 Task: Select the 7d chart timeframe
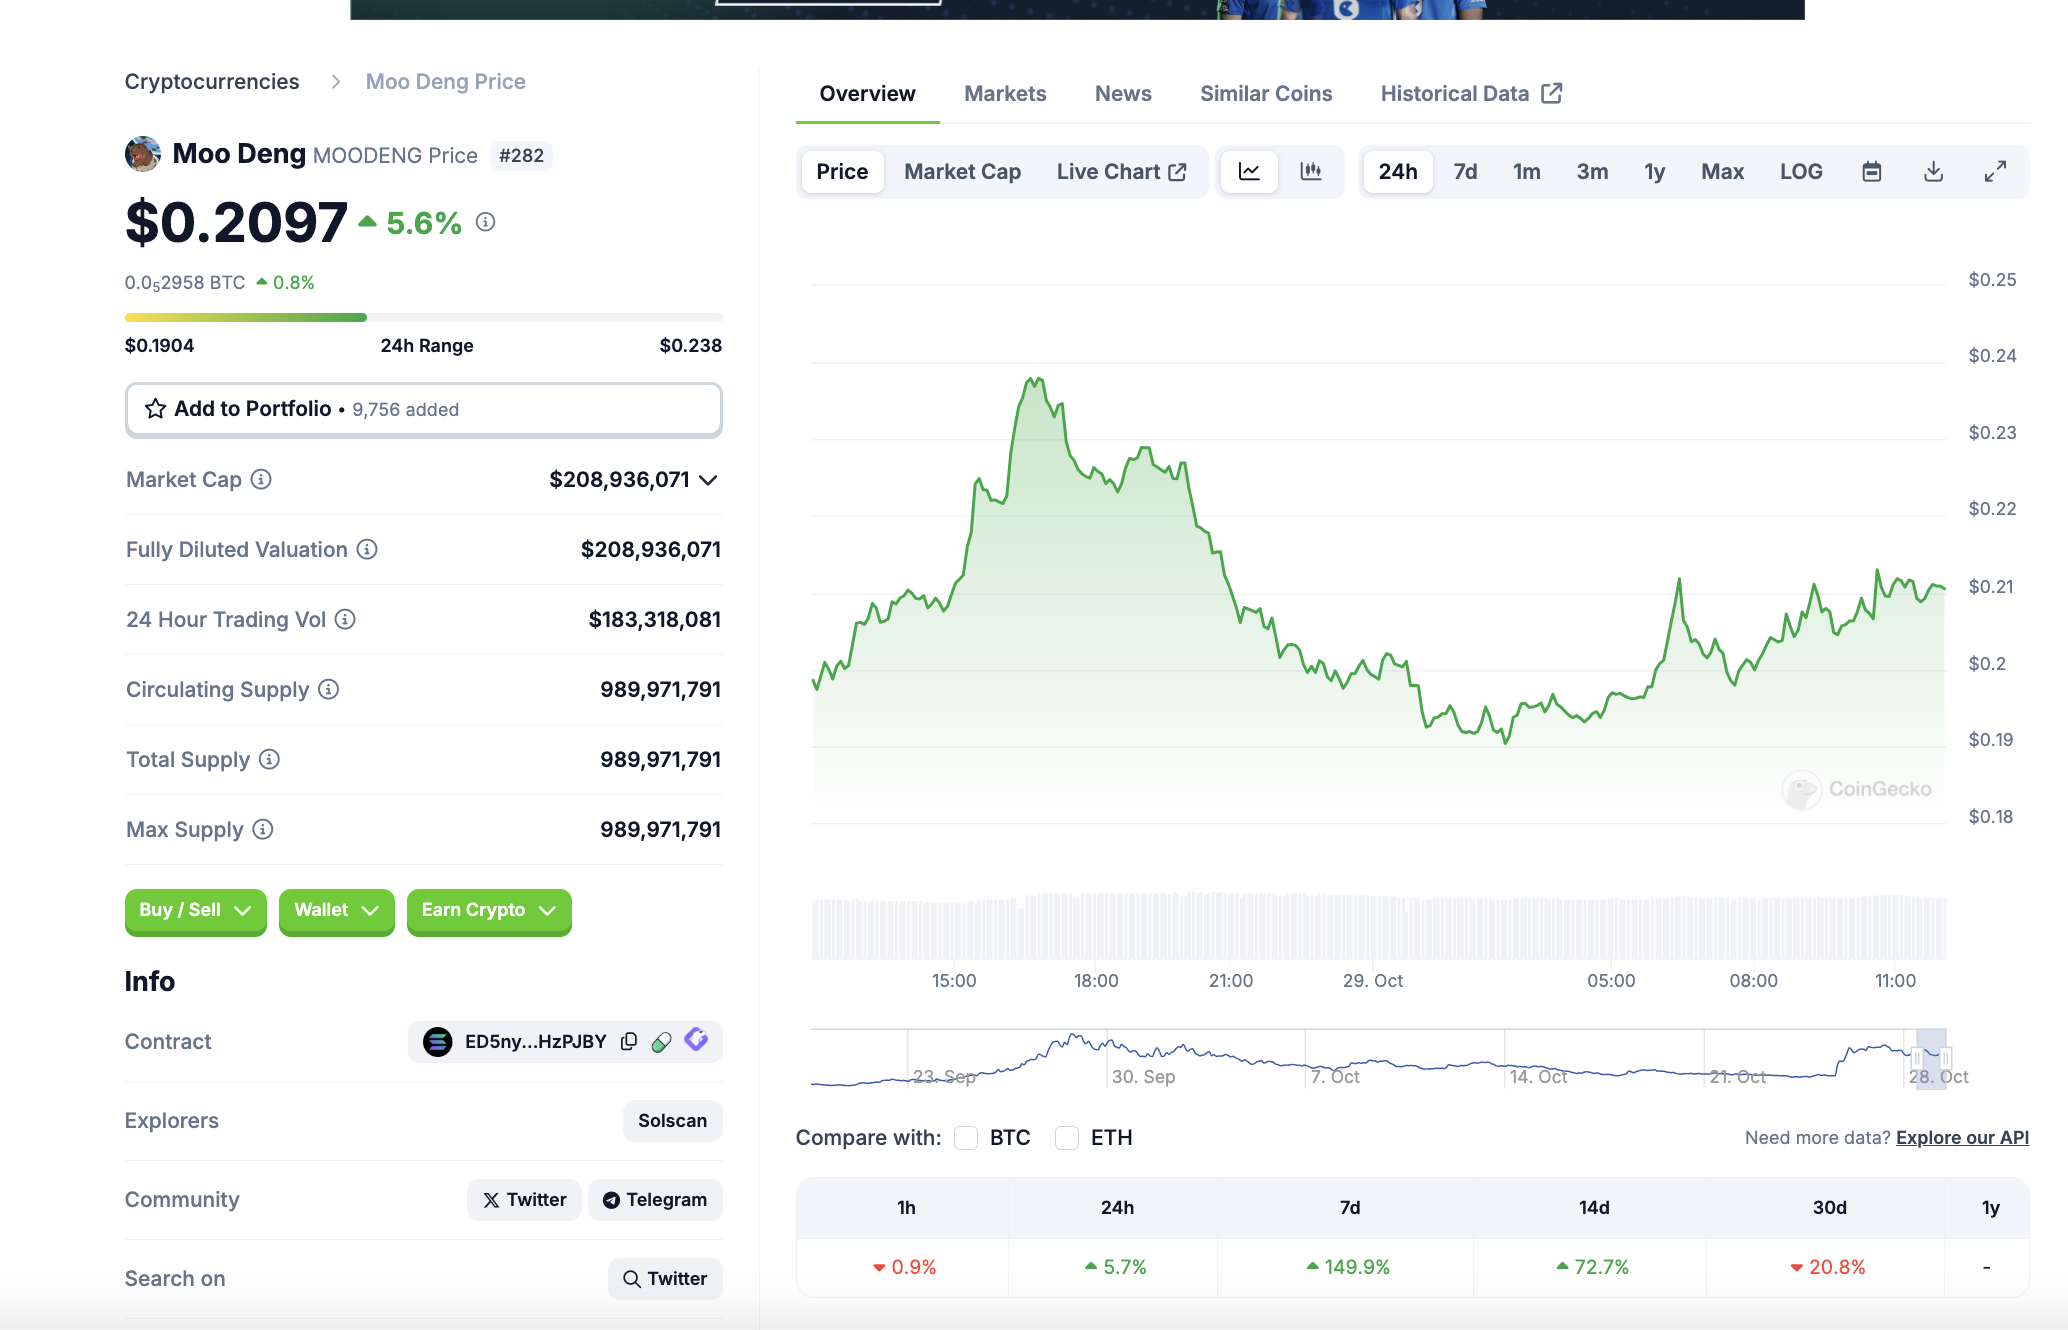[1464, 172]
